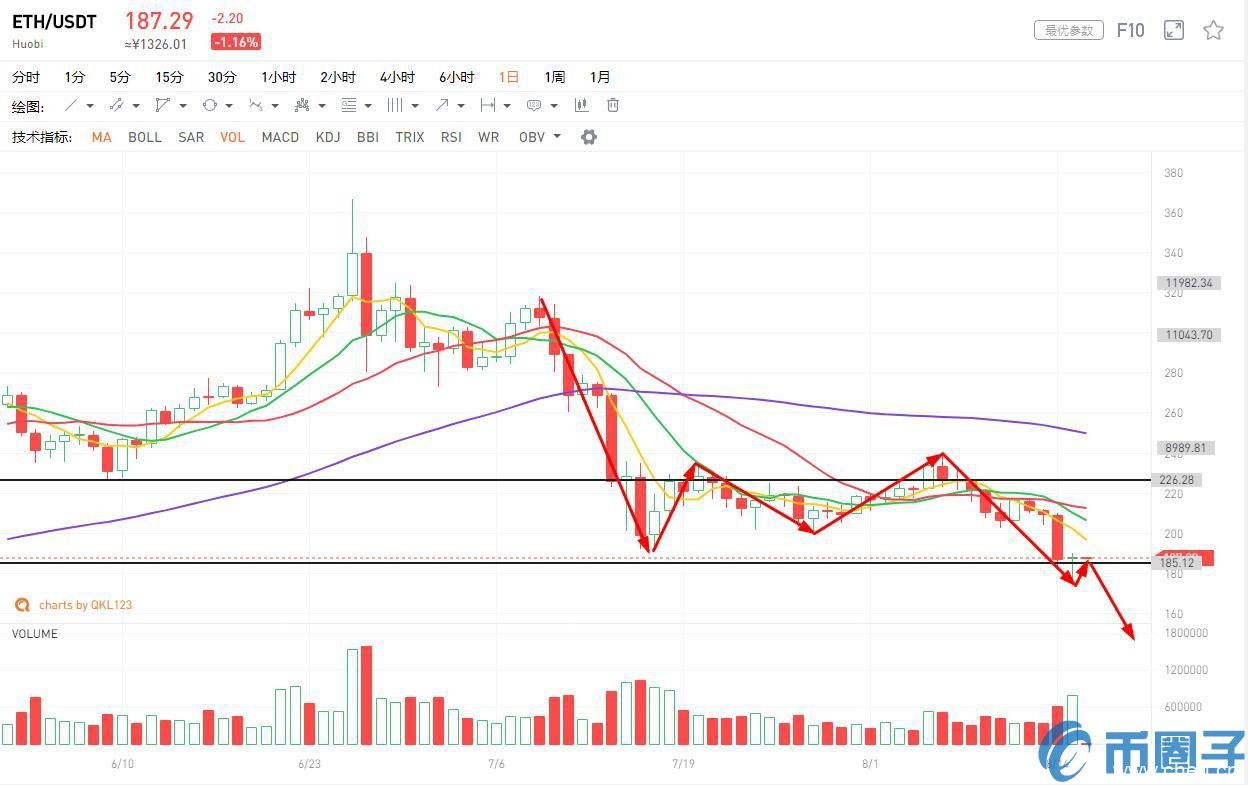Switch to the 1周 timeframe
1248x785 pixels.
click(x=554, y=77)
